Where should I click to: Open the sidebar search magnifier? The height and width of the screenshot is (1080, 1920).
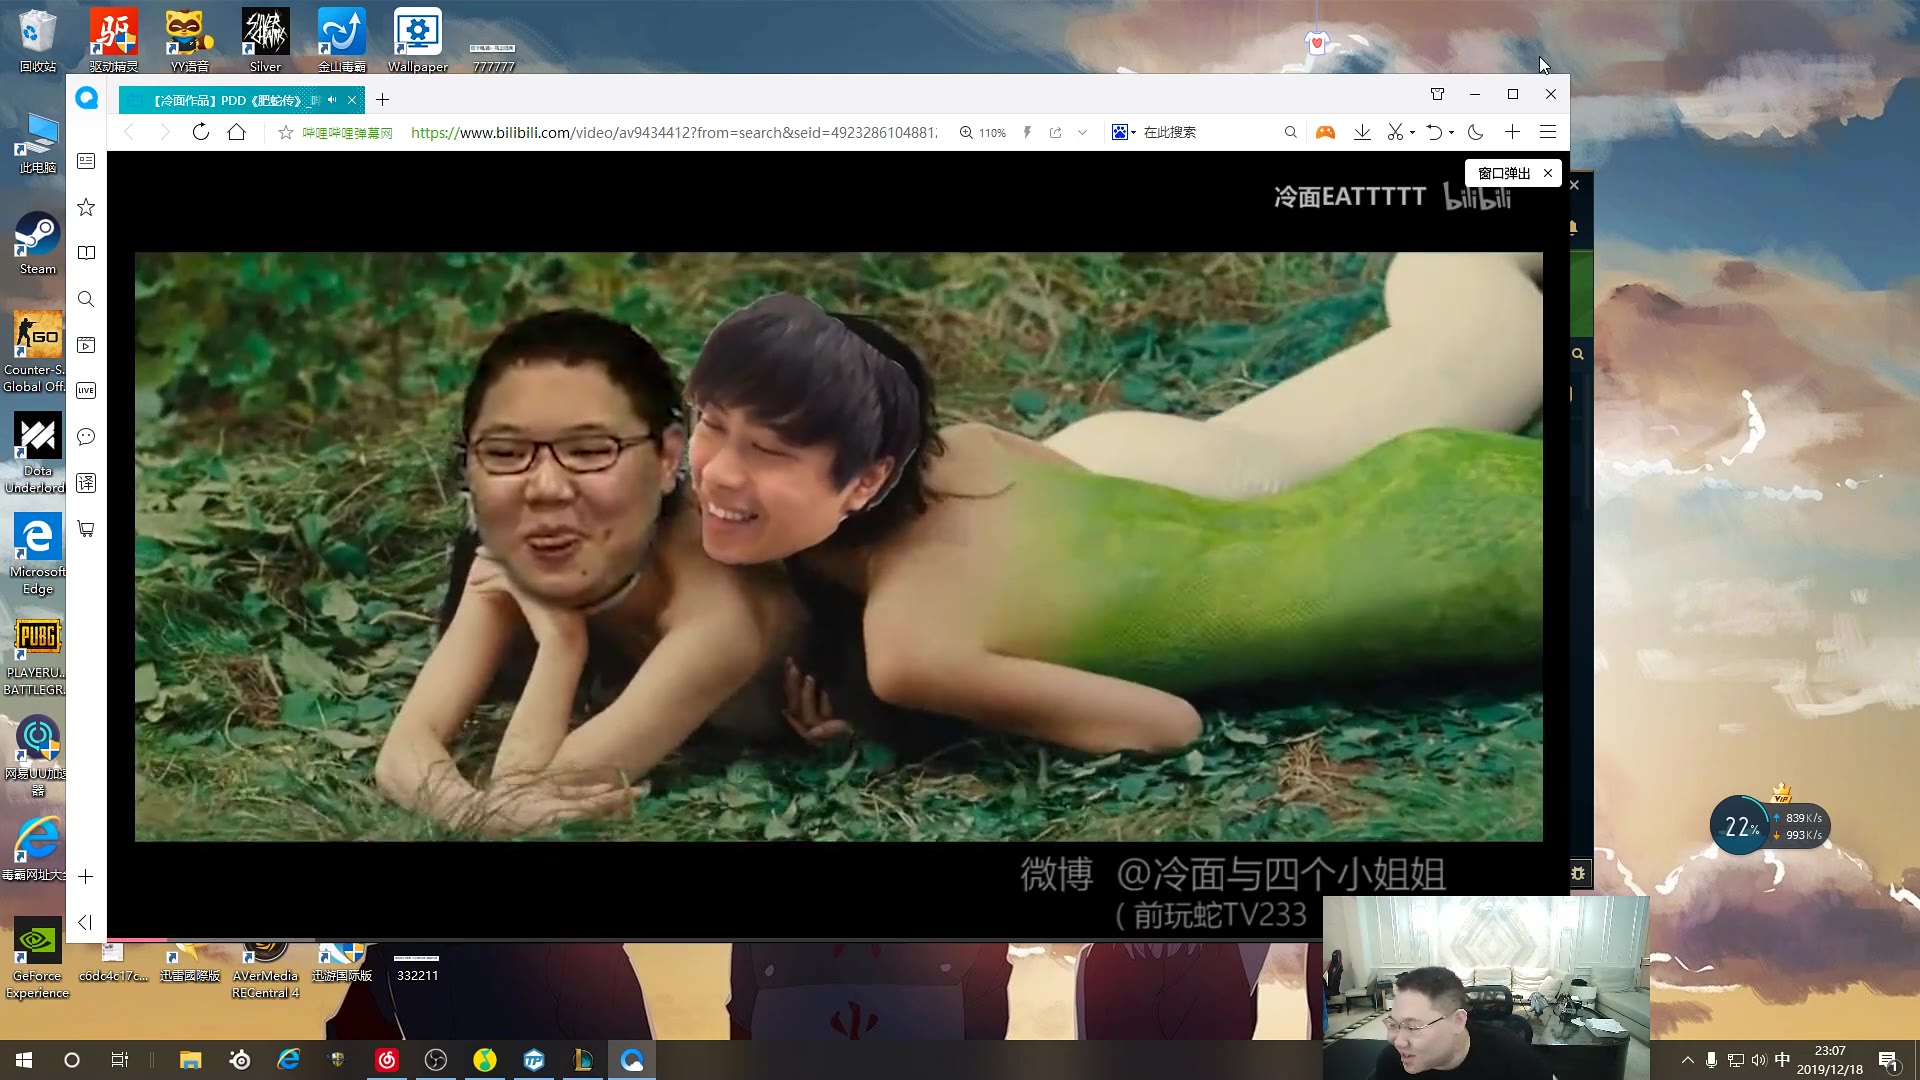point(86,299)
